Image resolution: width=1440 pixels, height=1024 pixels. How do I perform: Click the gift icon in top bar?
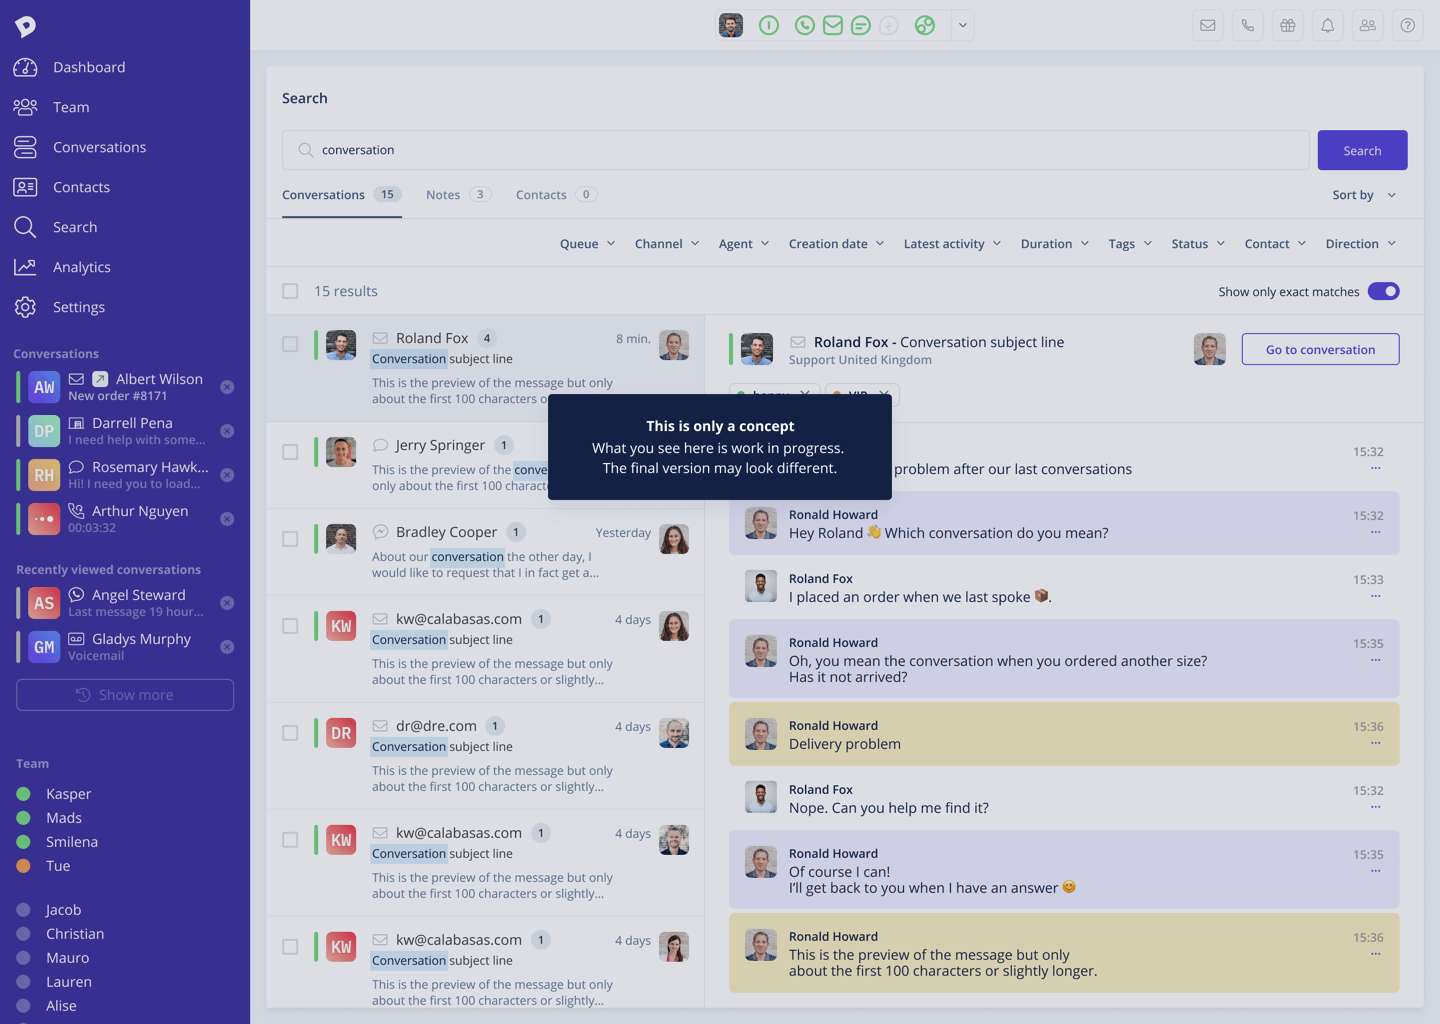[x=1287, y=26]
